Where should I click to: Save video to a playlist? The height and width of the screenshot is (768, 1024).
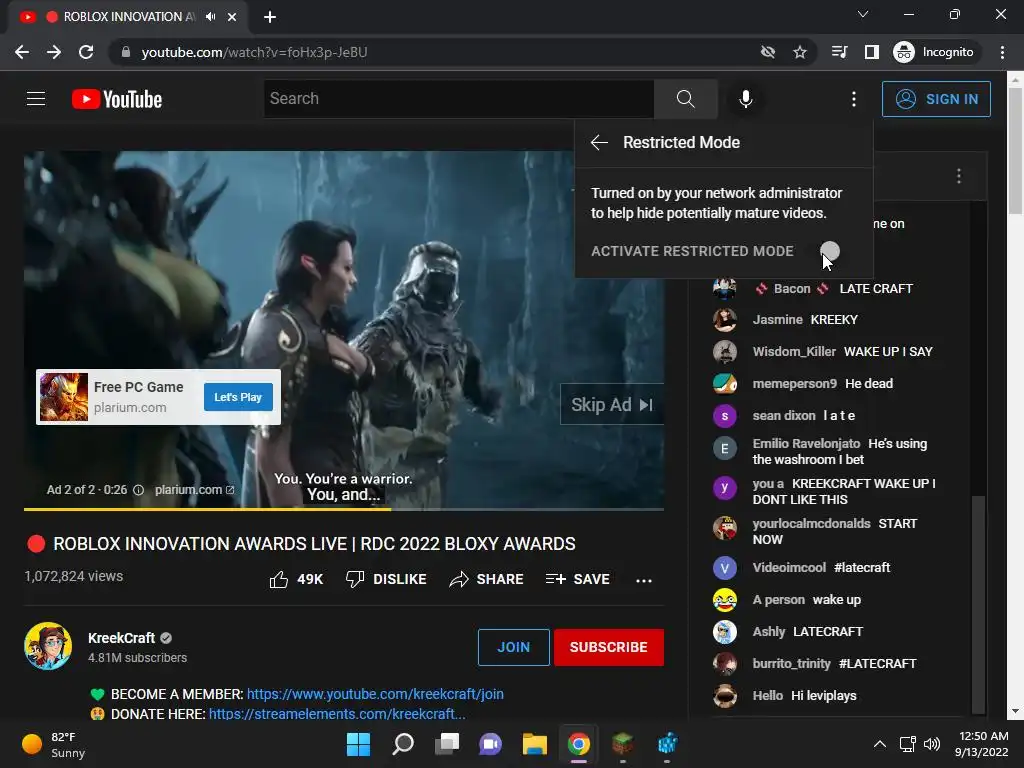[577, 579]
